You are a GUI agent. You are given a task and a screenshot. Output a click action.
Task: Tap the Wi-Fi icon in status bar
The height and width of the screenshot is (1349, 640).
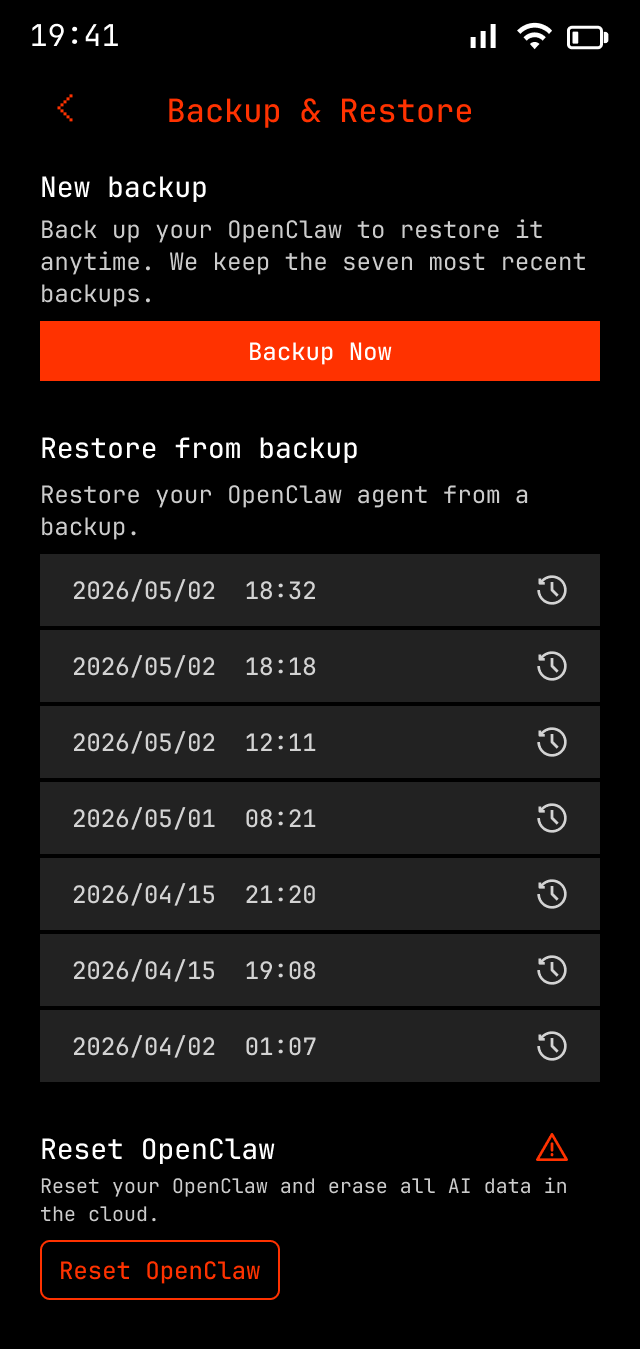[x=534, y=37]
